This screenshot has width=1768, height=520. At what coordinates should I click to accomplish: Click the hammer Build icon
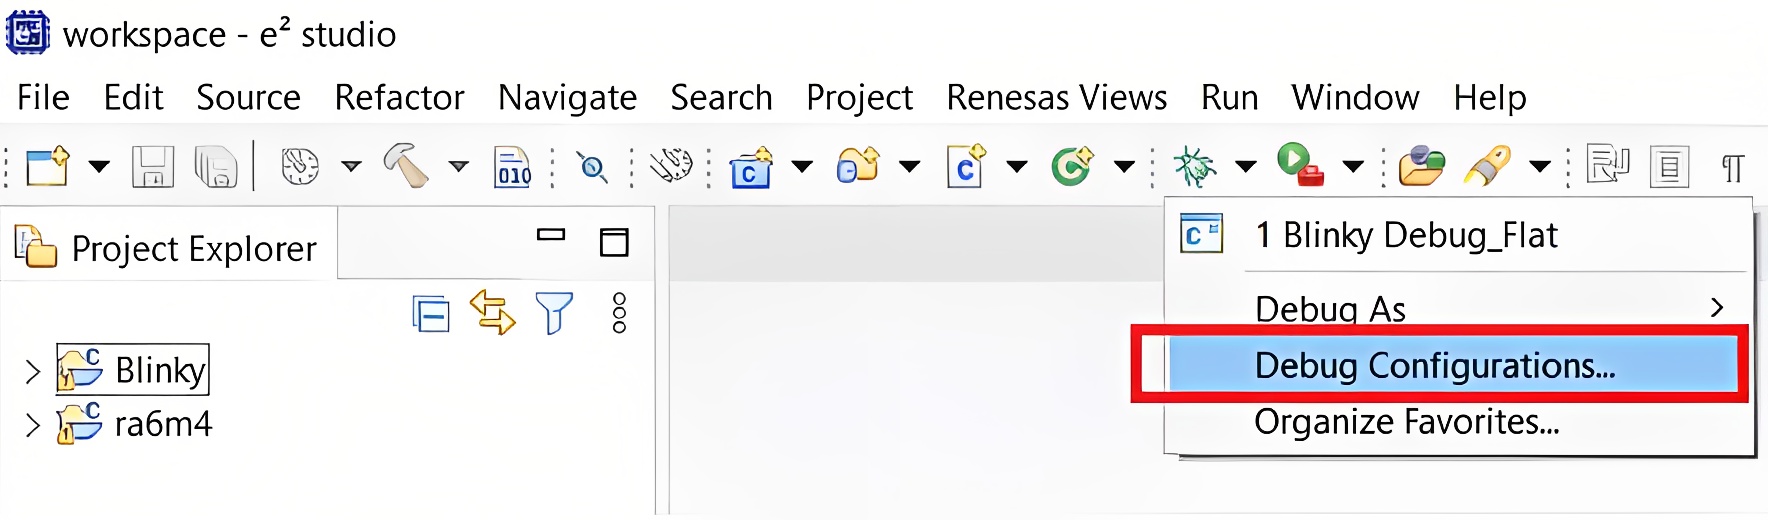[x=407, y=165]
